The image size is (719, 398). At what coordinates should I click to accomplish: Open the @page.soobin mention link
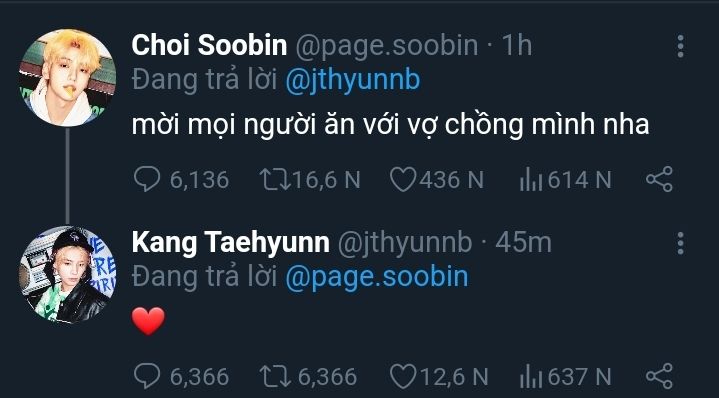376,278
